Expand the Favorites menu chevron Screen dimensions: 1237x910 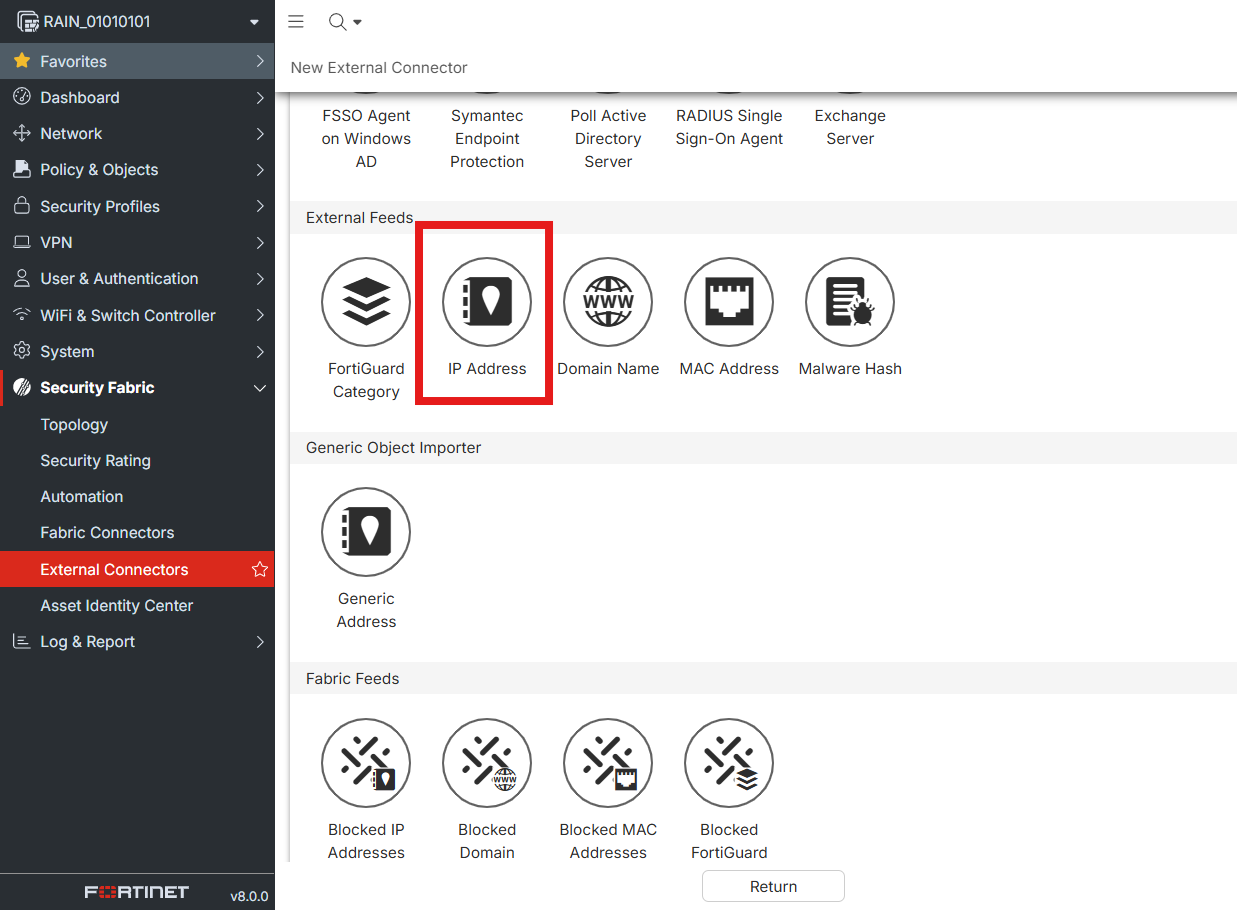pos(260,62)
